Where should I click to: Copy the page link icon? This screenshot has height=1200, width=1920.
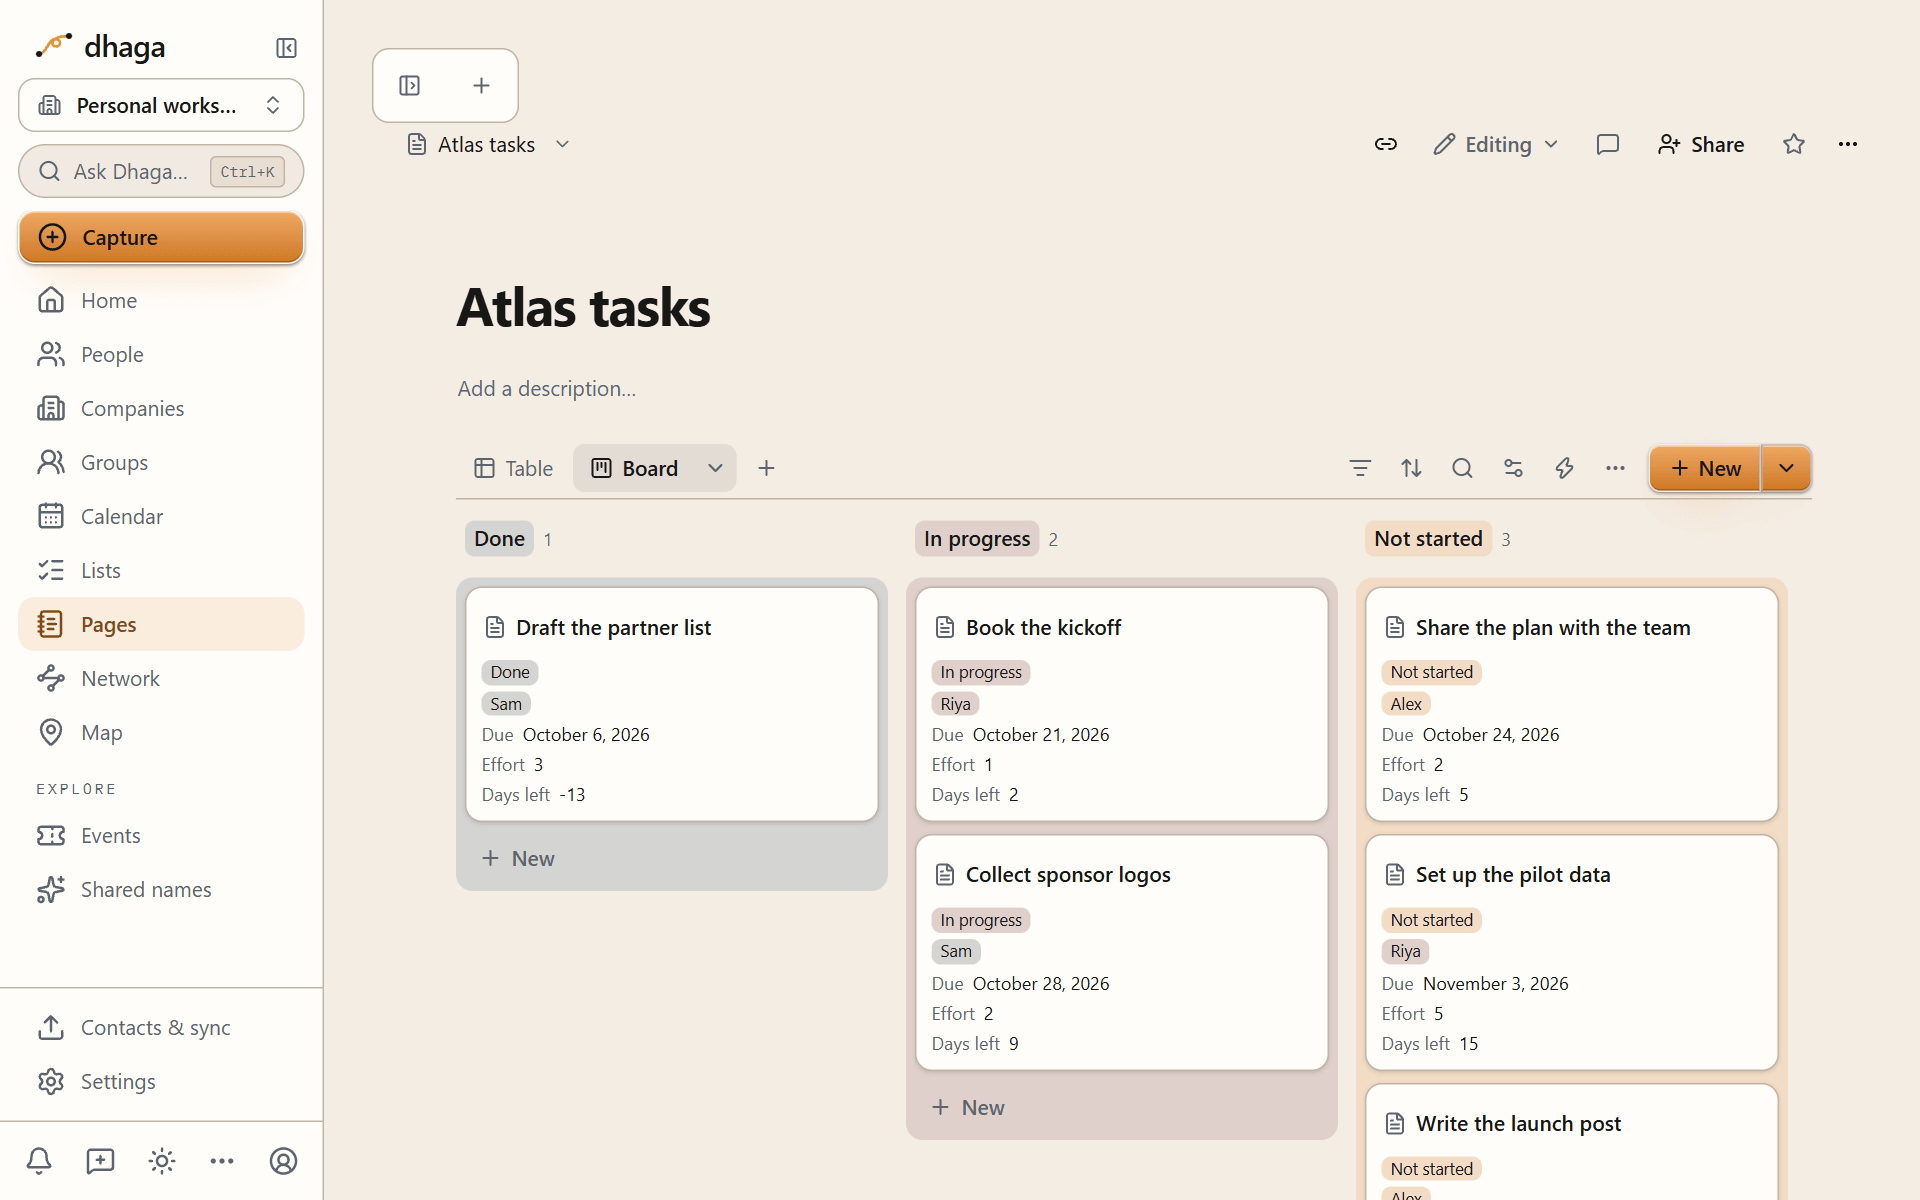pyautogui.click(x=1385, y=144)
